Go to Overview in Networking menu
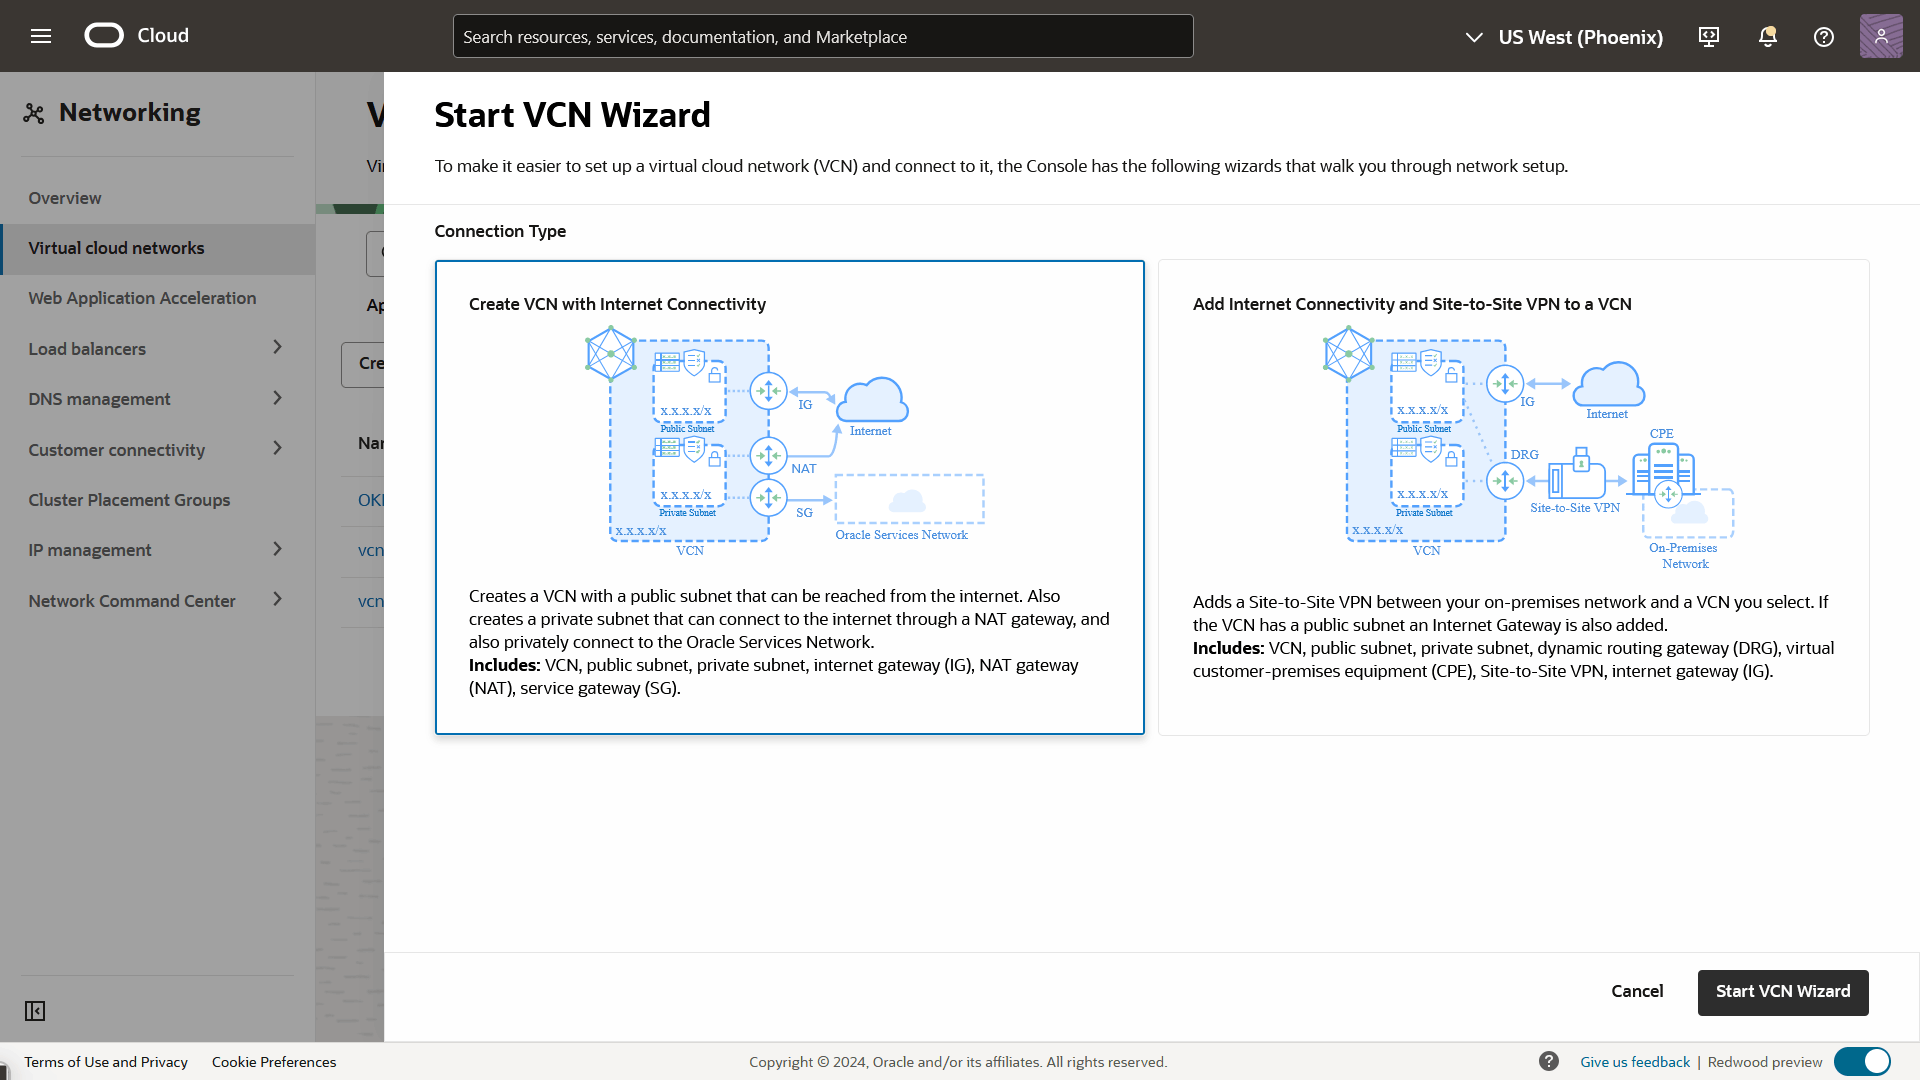 (65, 198)
